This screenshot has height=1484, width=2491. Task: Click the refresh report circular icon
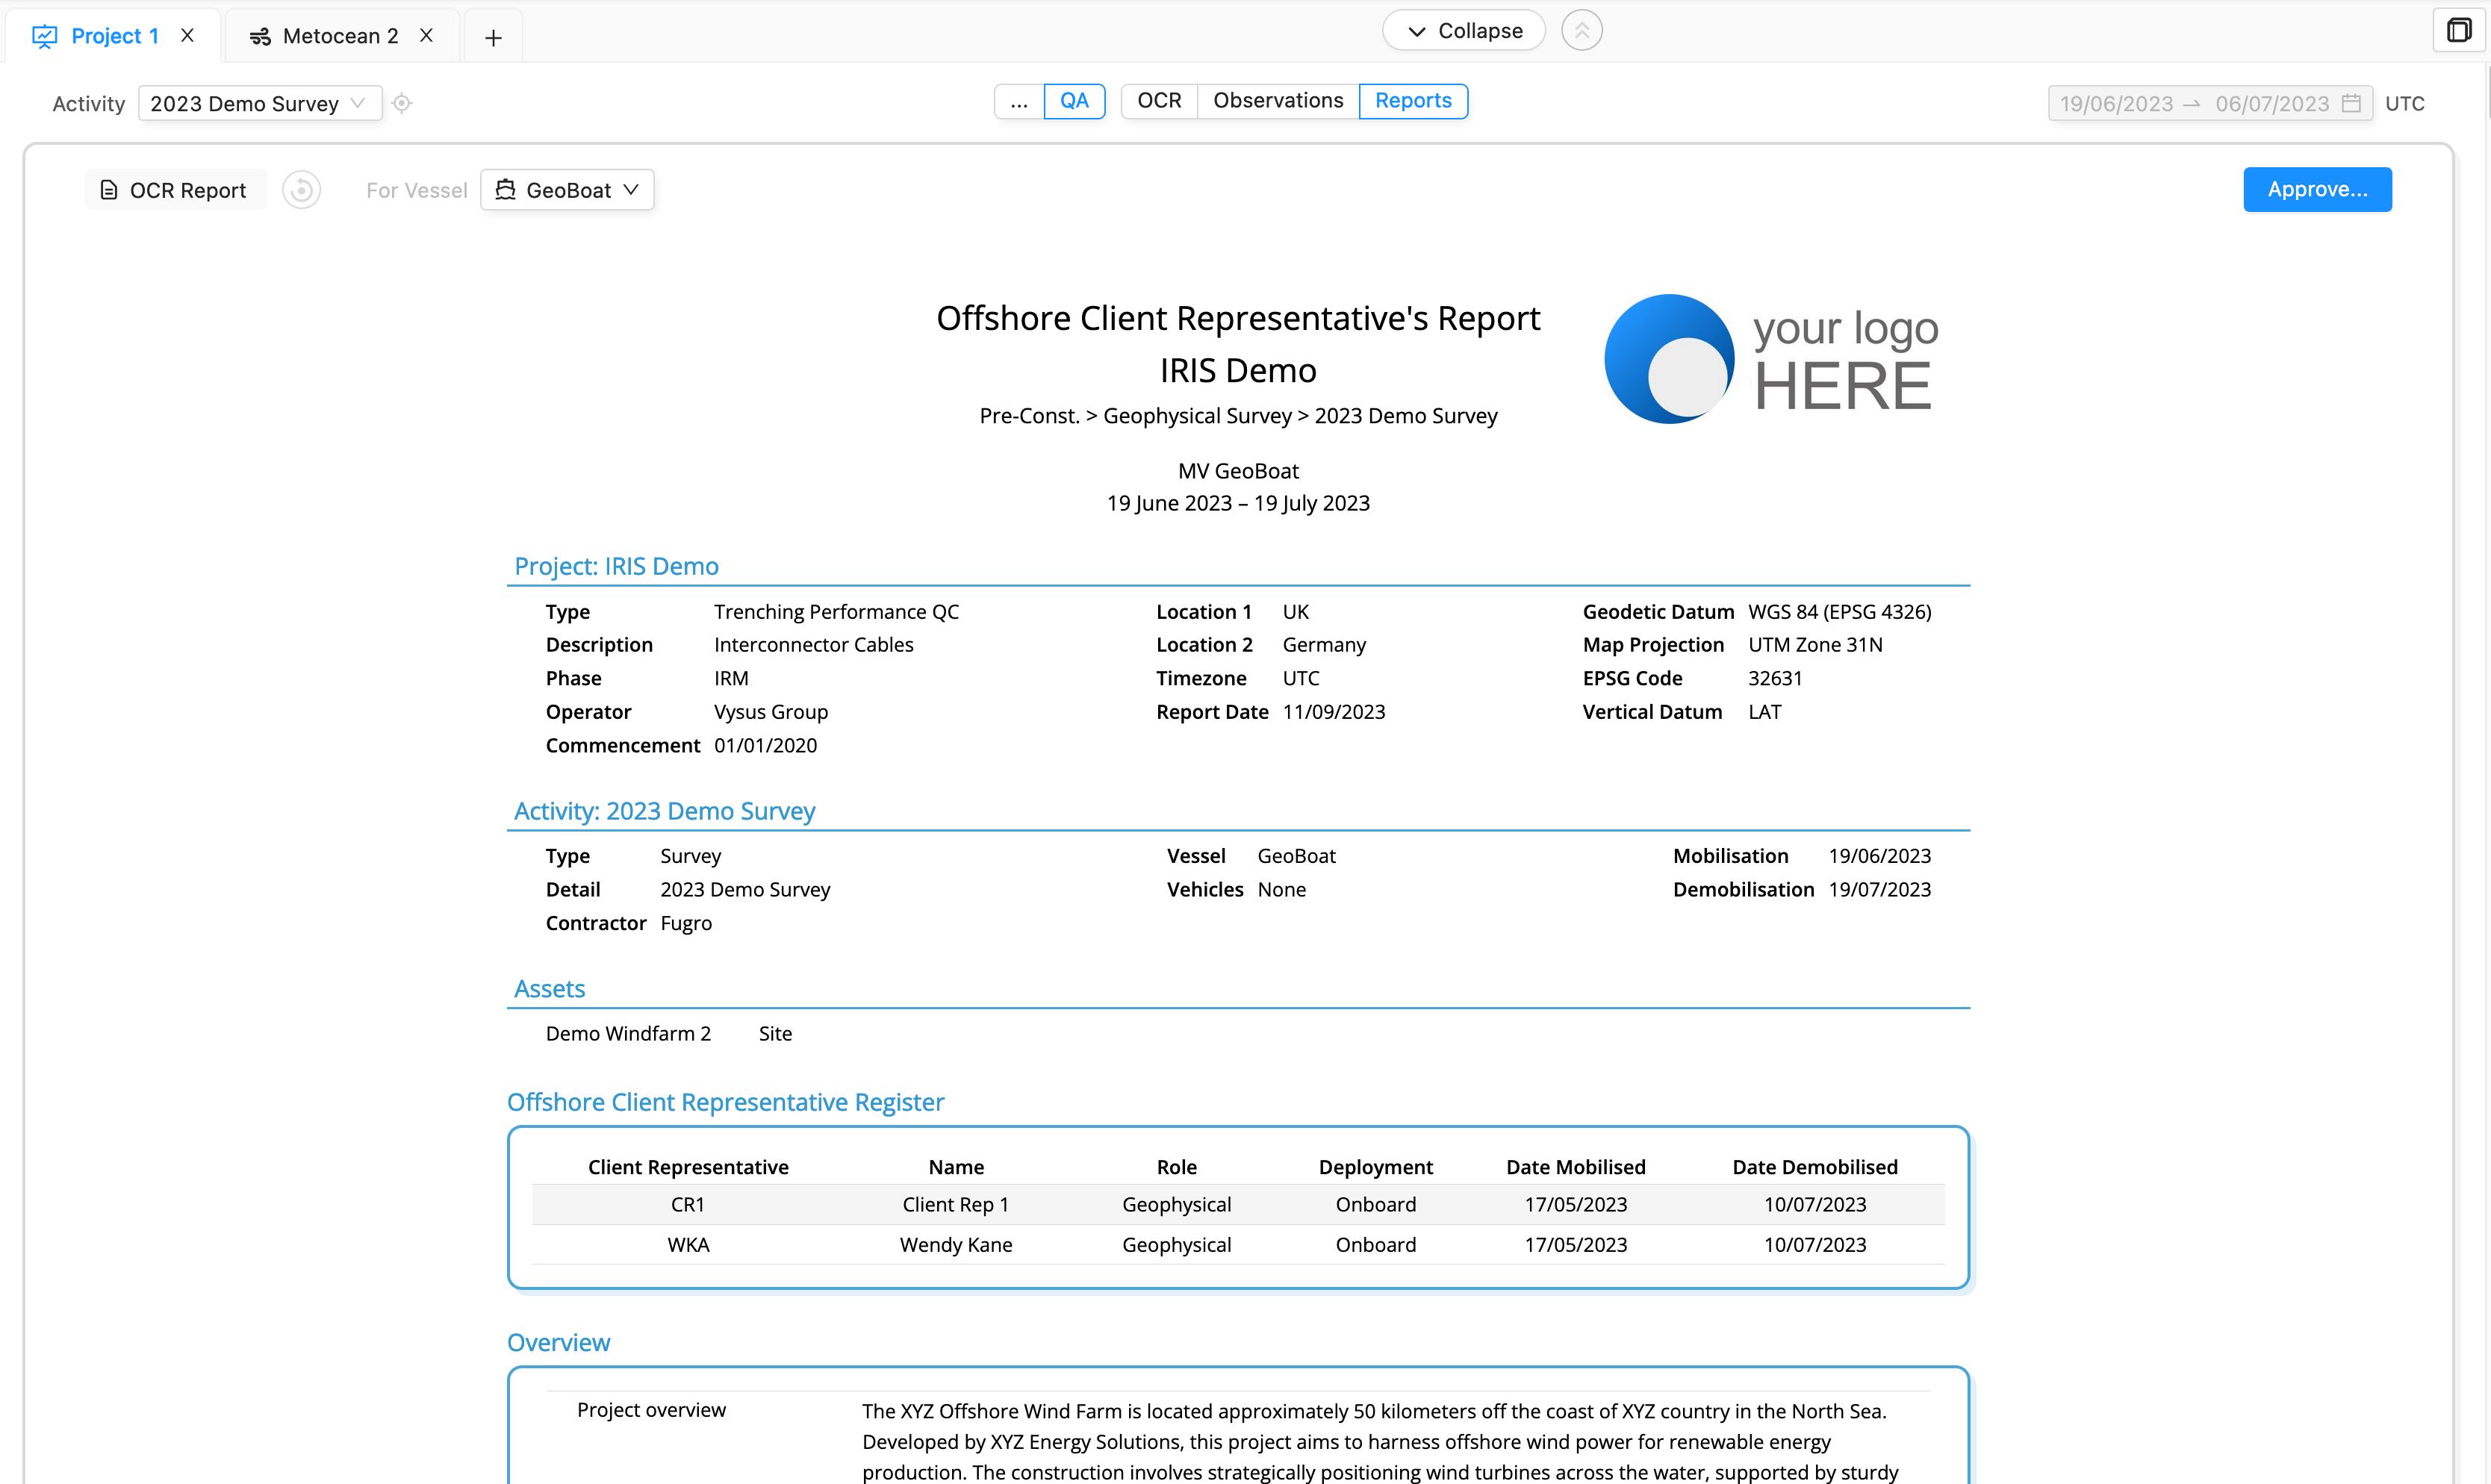click(301, 190)
